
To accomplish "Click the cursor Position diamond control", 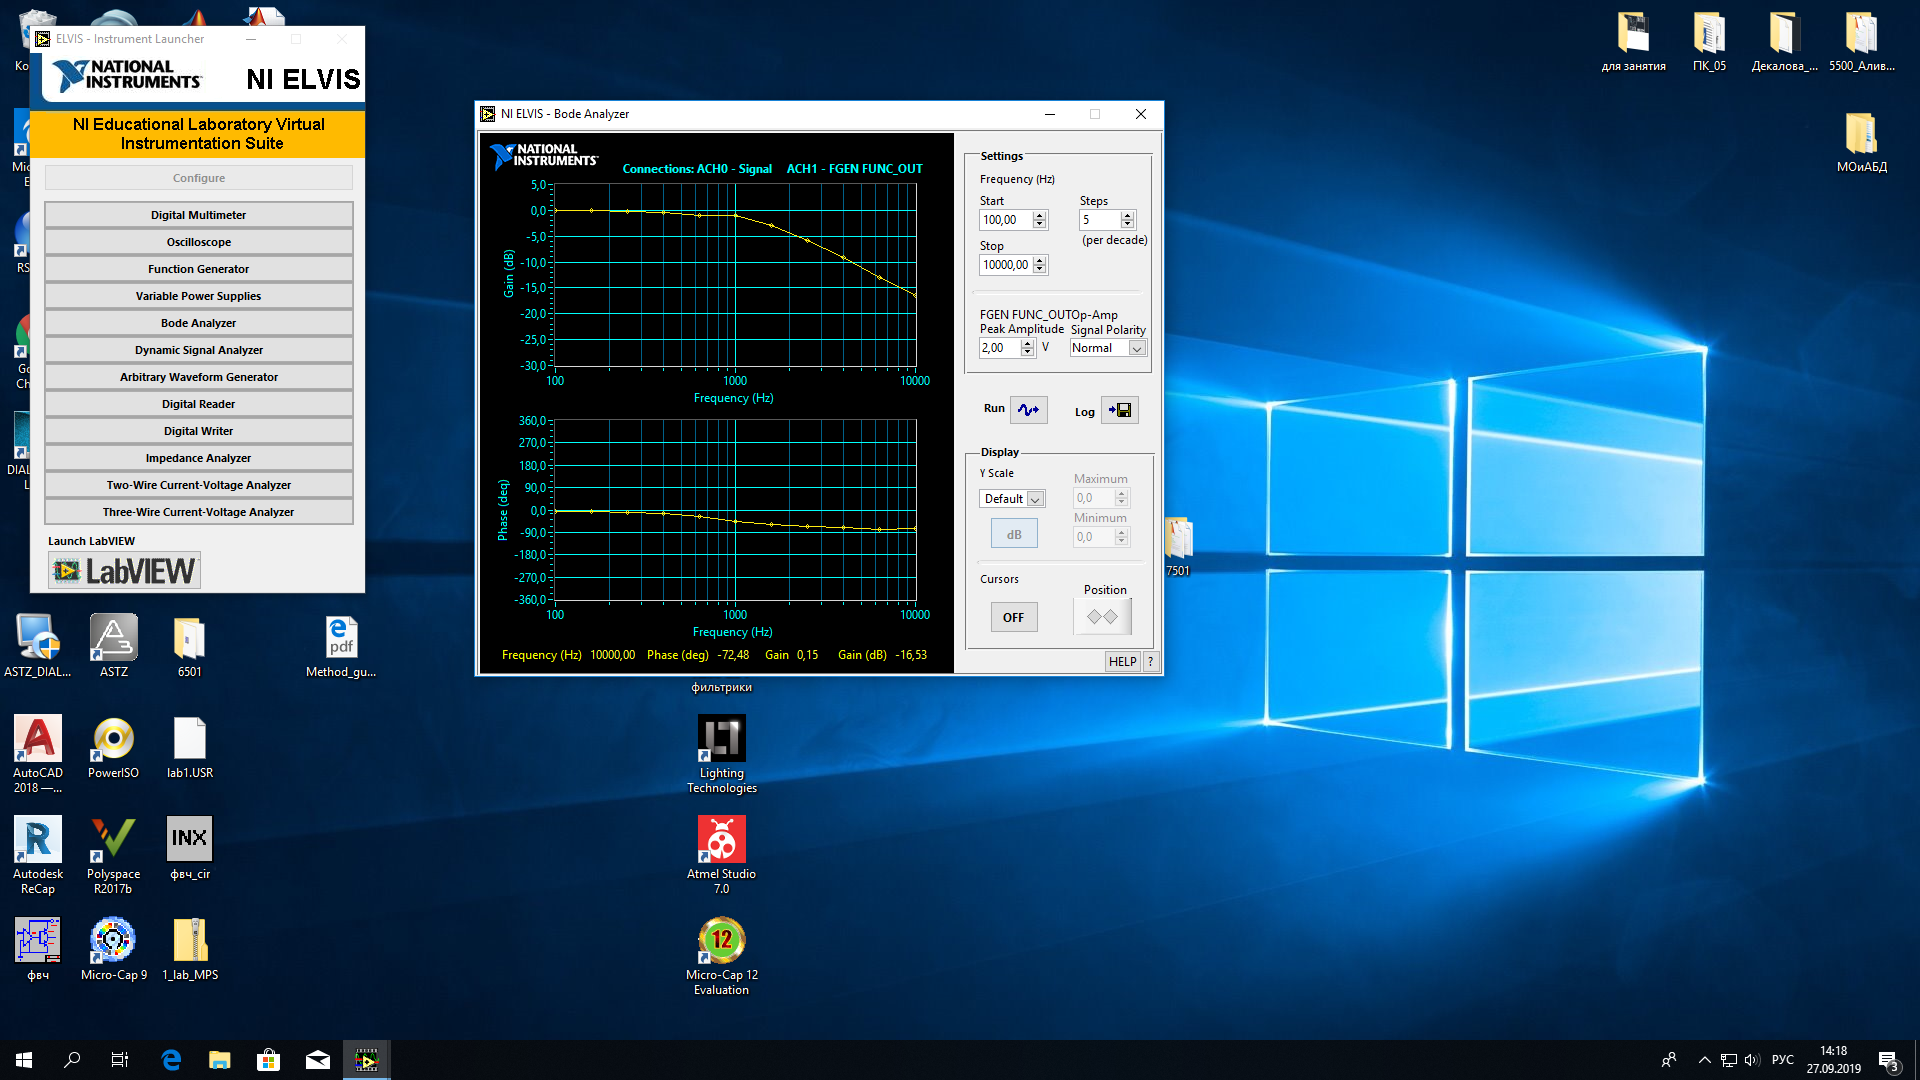I will [x=1102, y=617].
